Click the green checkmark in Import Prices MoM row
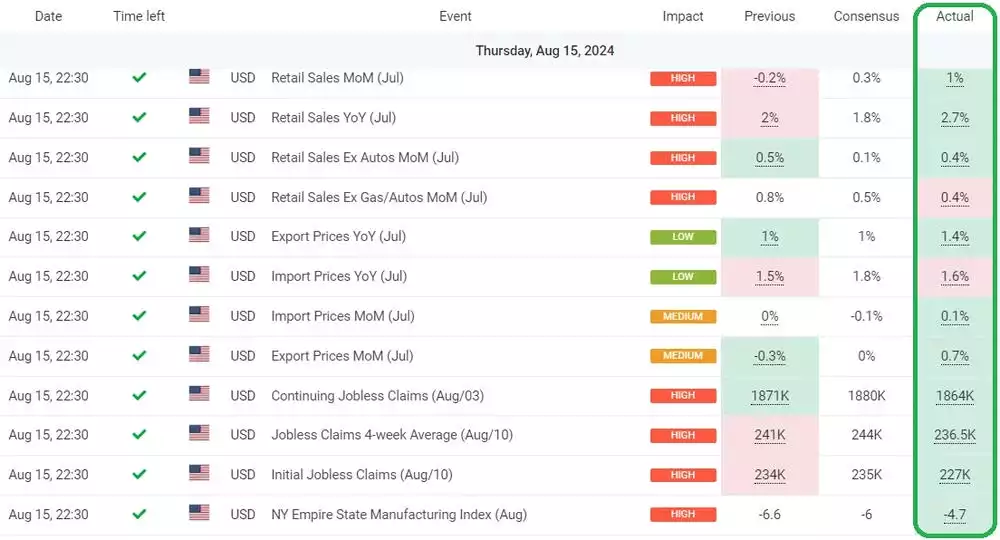This screenshot has width=1000, height=540. click(x=139, y=316)
